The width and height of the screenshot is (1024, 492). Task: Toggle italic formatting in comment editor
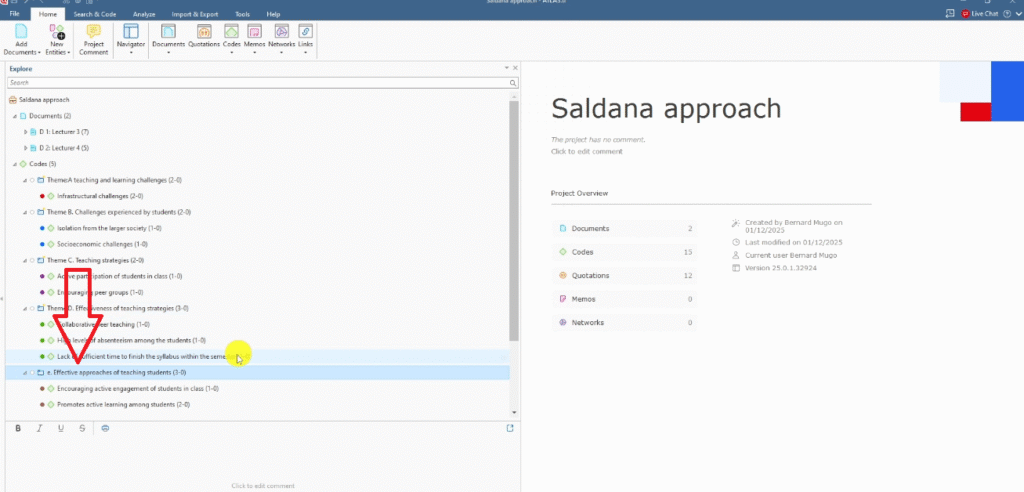(40, 428)
